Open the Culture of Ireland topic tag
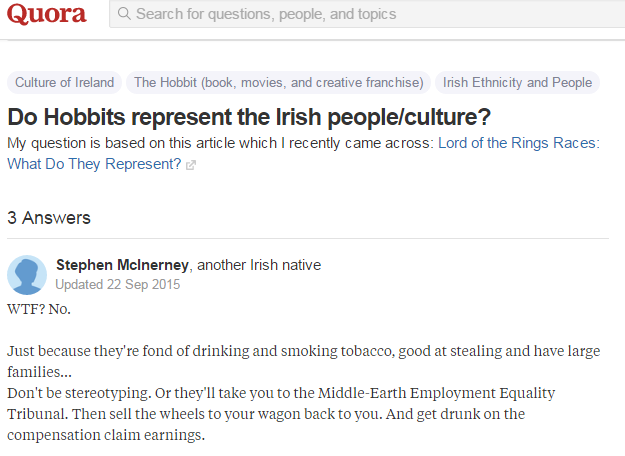Screen dimensions: 625x456 [65, 83]
